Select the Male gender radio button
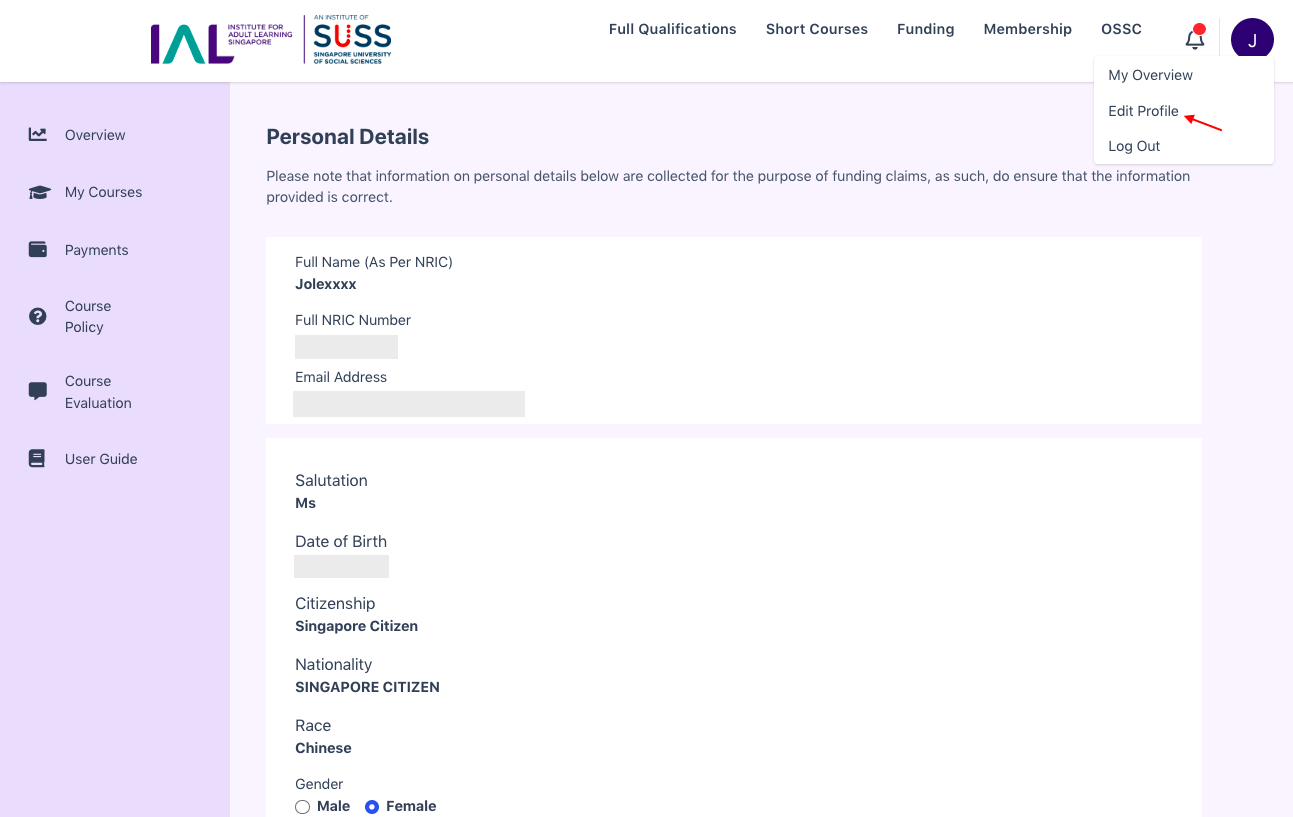 (x=303, y=807)
